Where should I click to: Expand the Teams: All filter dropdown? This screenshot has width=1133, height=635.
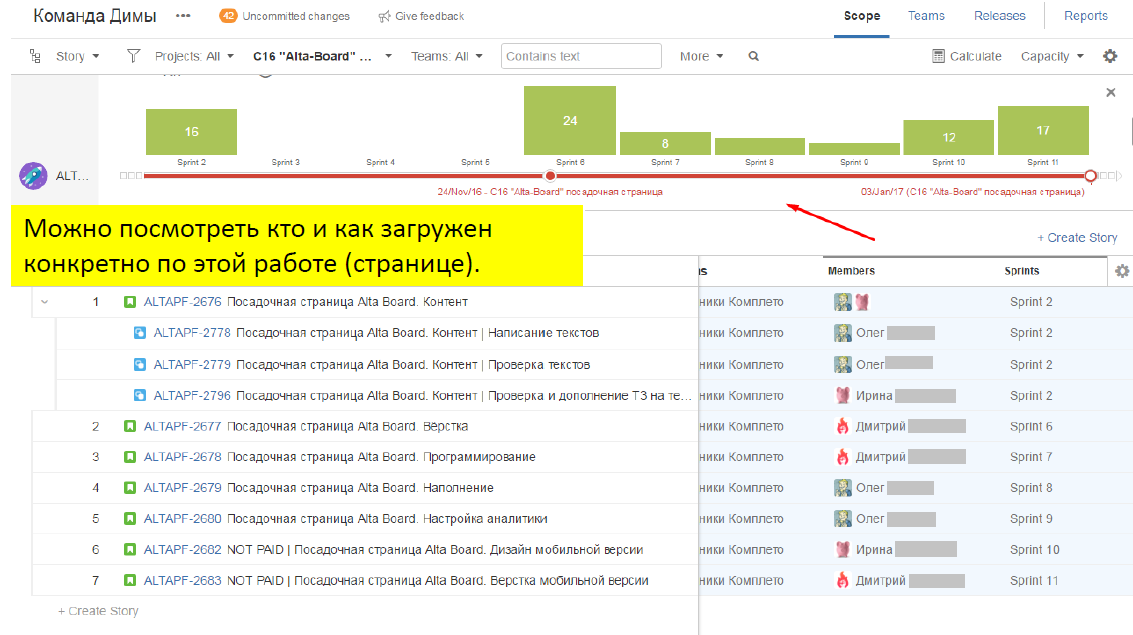(447, 57)
